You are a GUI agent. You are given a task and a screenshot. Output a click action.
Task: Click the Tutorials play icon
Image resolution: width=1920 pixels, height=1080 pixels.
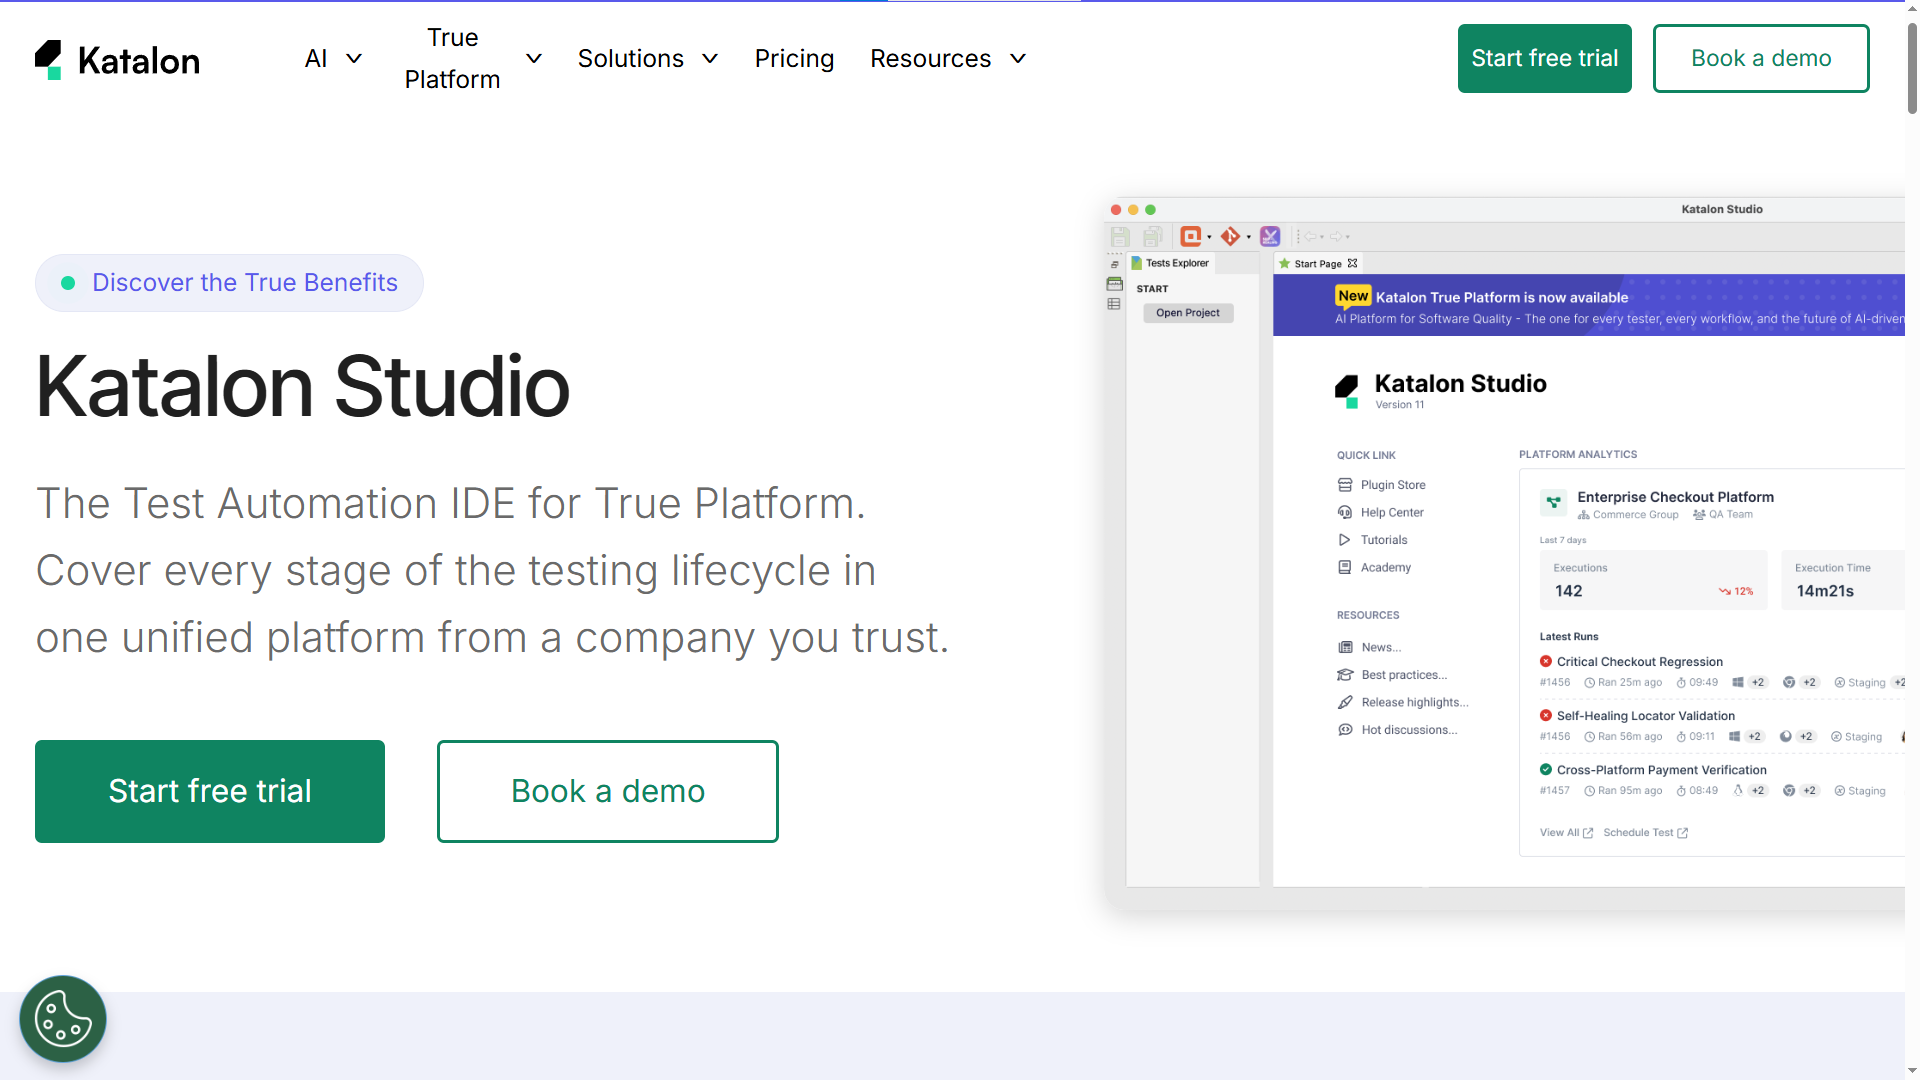tap(1345, 540)
